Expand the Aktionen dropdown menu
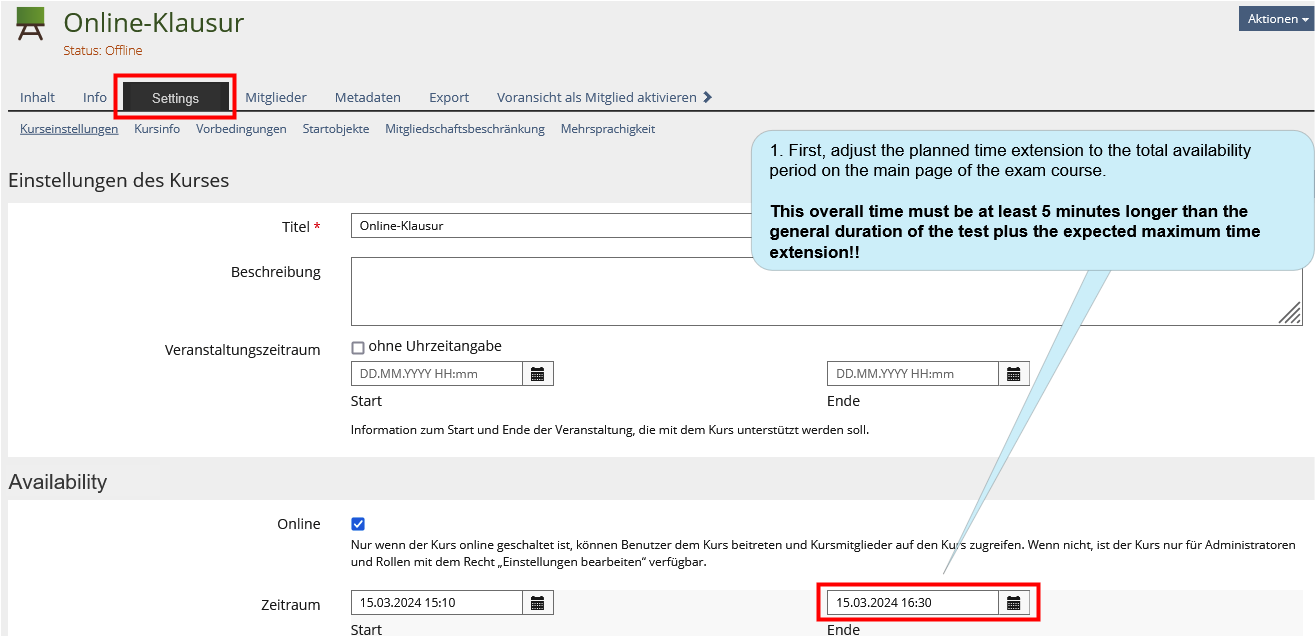 [x=1276, y=19]
